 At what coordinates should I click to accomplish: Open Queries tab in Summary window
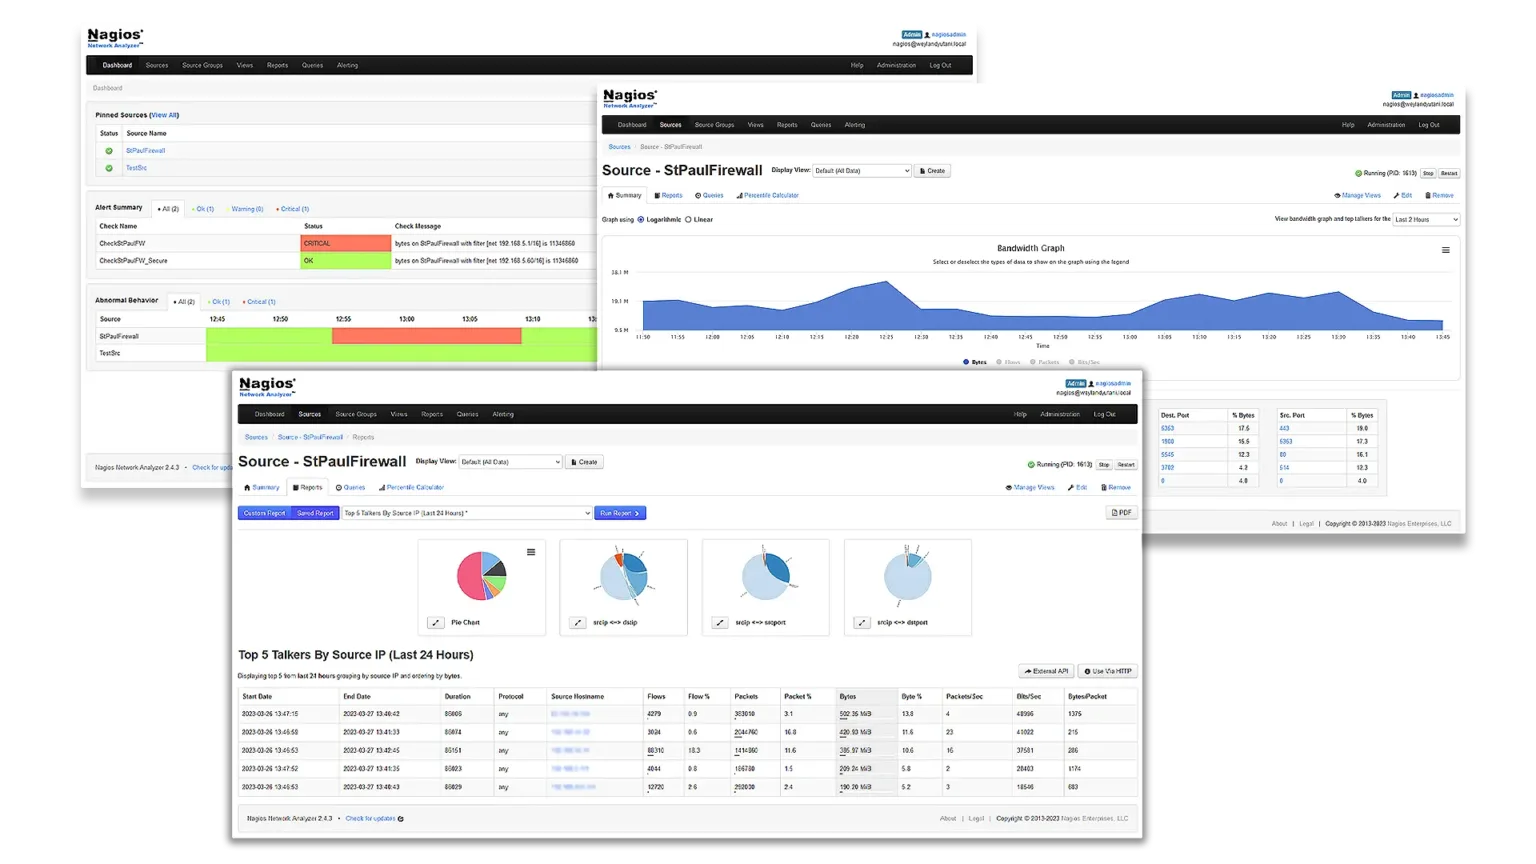709,195
